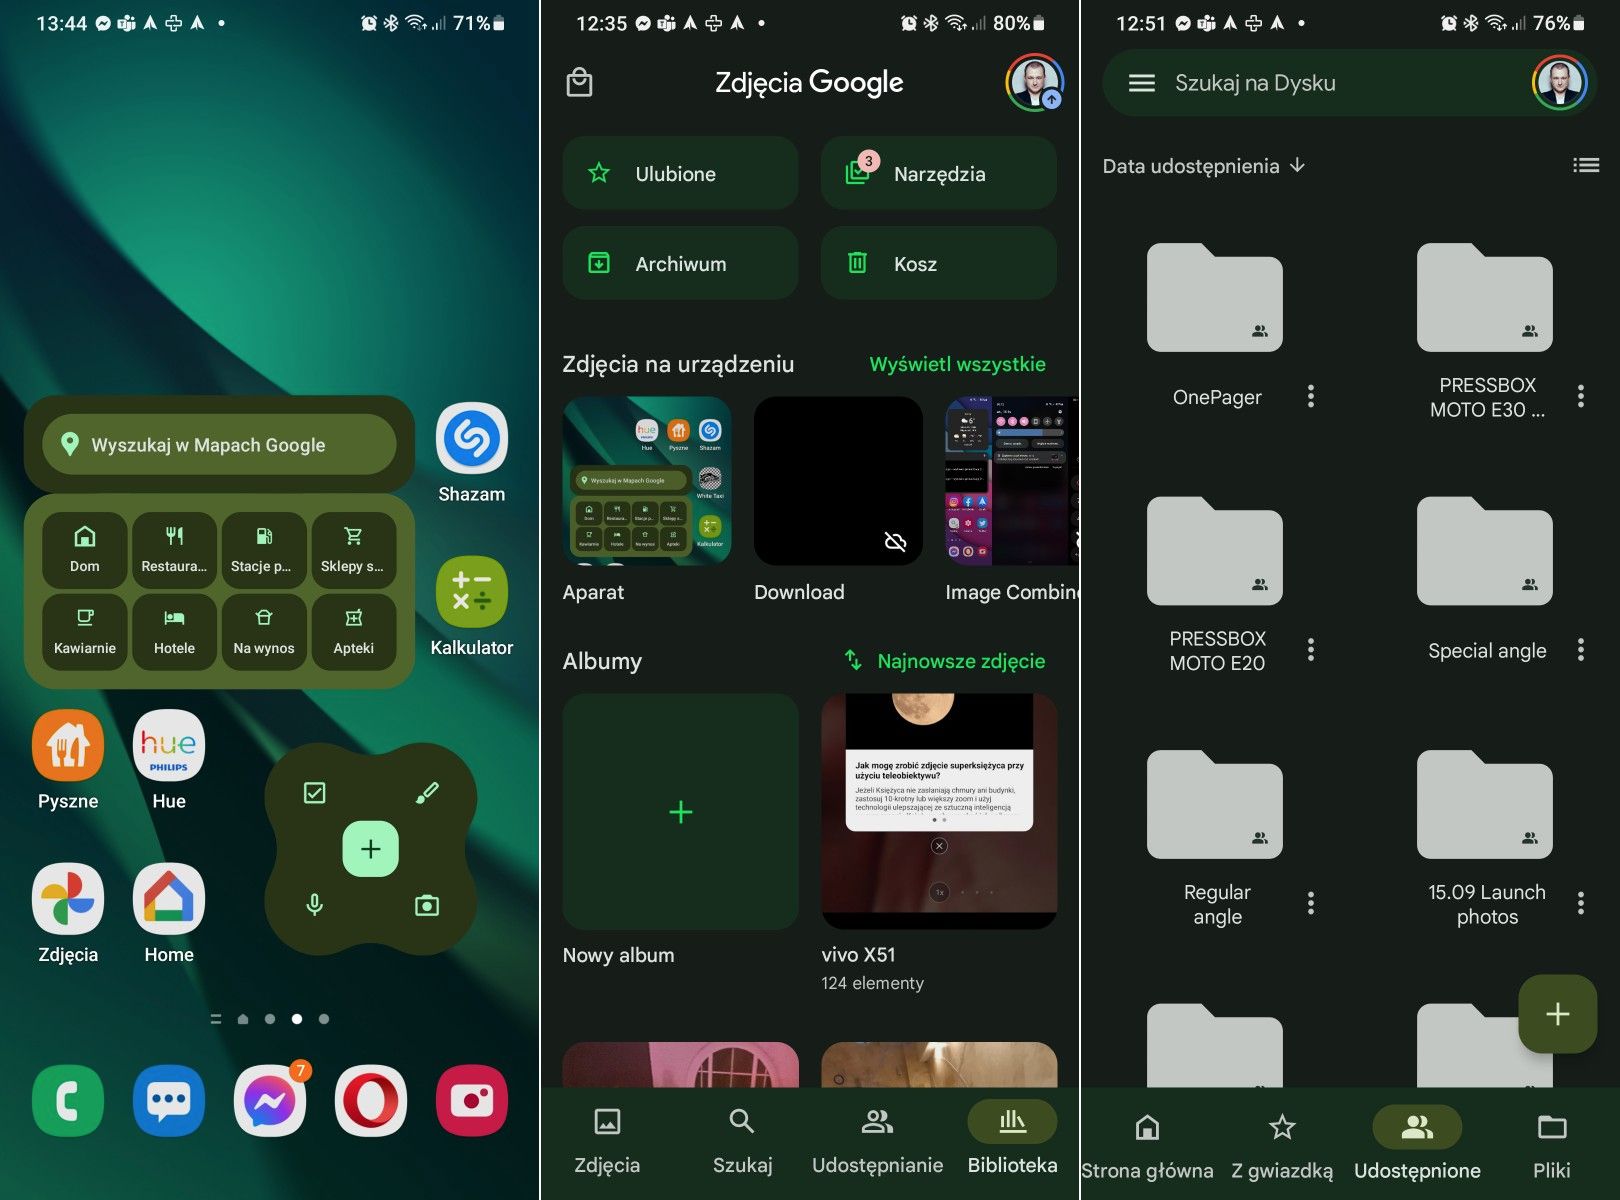Switch to the Zdjęcia tab
Viewport: 1620px width, 1200px height.
[x=607, y=1140]
